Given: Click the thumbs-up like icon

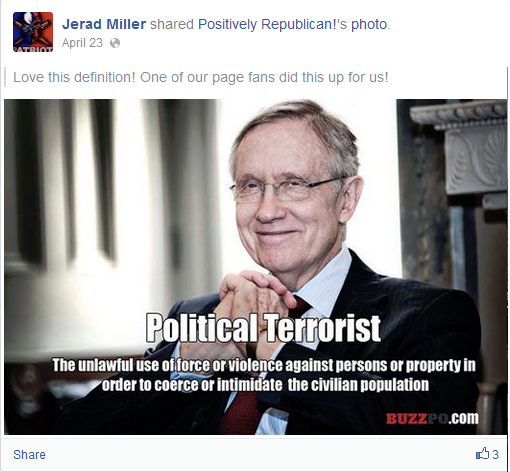Looking at the screenshot, I should pos(482,454).
